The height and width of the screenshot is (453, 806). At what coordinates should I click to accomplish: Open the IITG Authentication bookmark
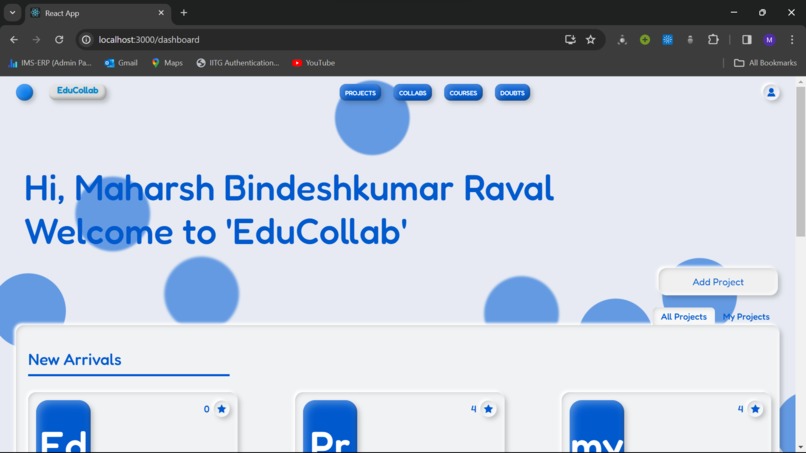click(x=237, y=63)
